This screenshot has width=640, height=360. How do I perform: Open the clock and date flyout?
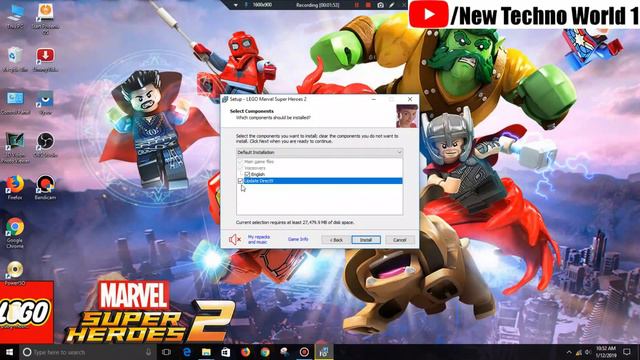tap(606, 352)
